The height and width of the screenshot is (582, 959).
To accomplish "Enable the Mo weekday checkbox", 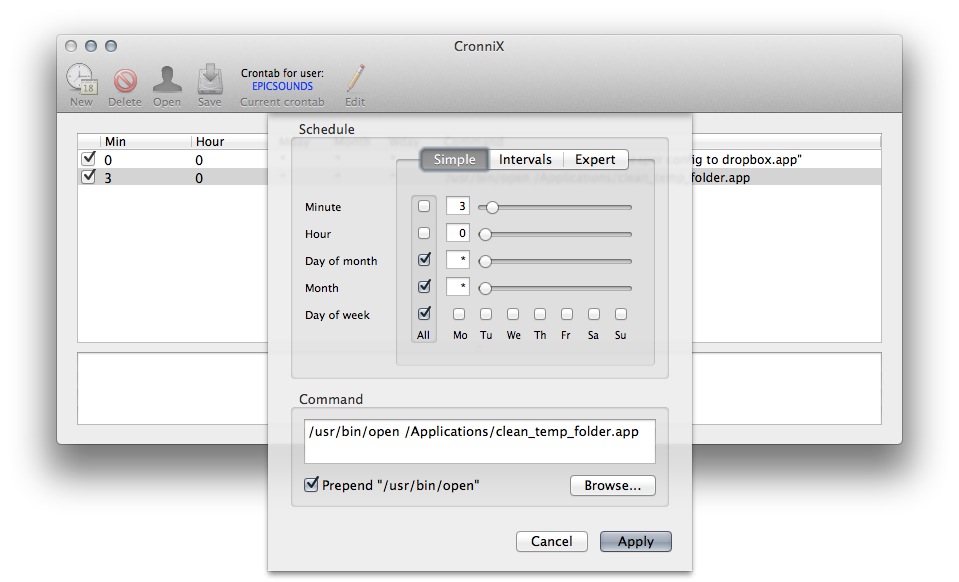I will coord(459,313).
